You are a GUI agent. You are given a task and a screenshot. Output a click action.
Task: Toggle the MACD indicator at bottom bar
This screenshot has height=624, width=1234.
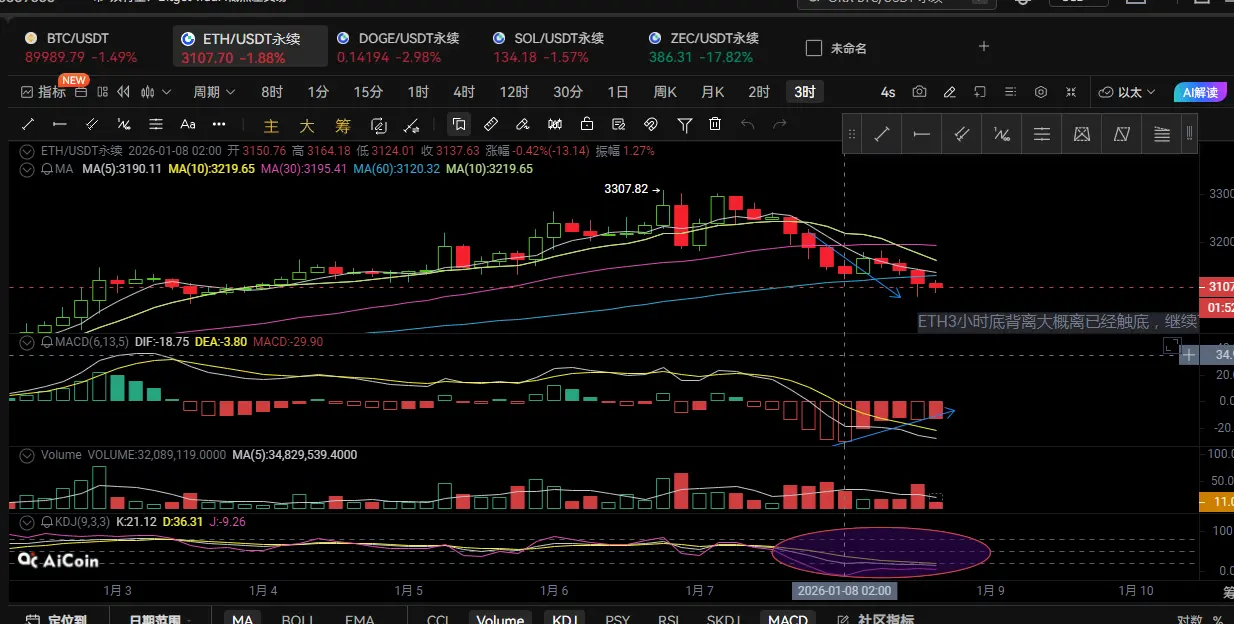tap(787, 620)
